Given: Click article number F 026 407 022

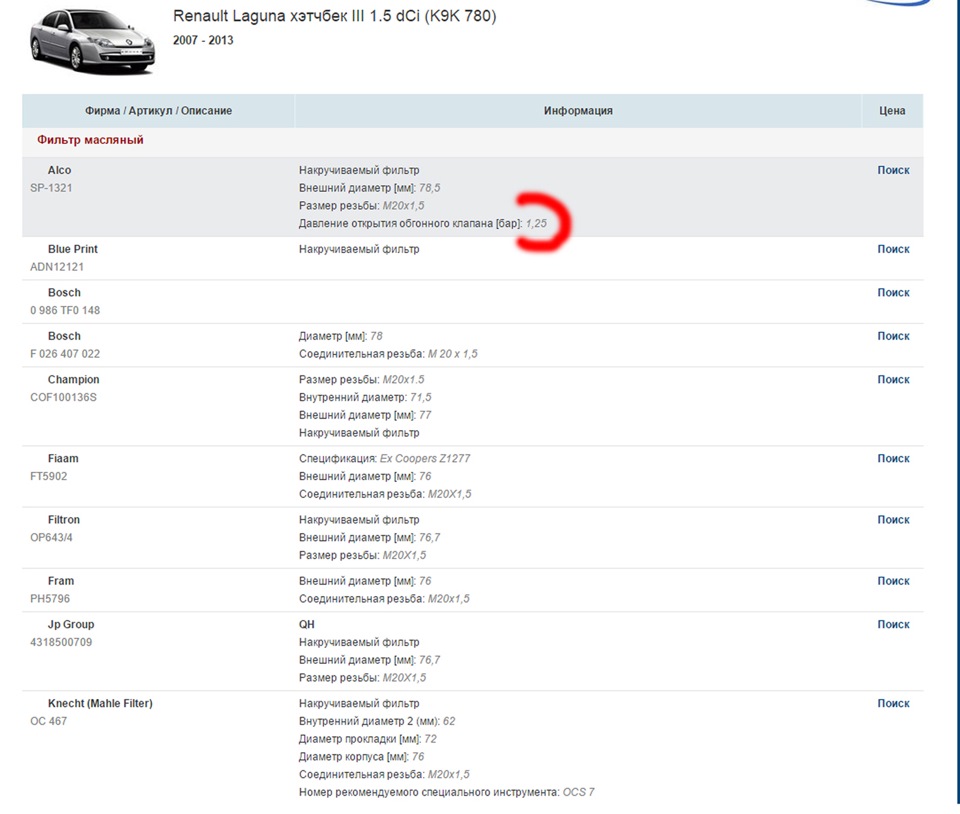Looking at the screenshot, I should pyautogui.click(x=65, y=354).
